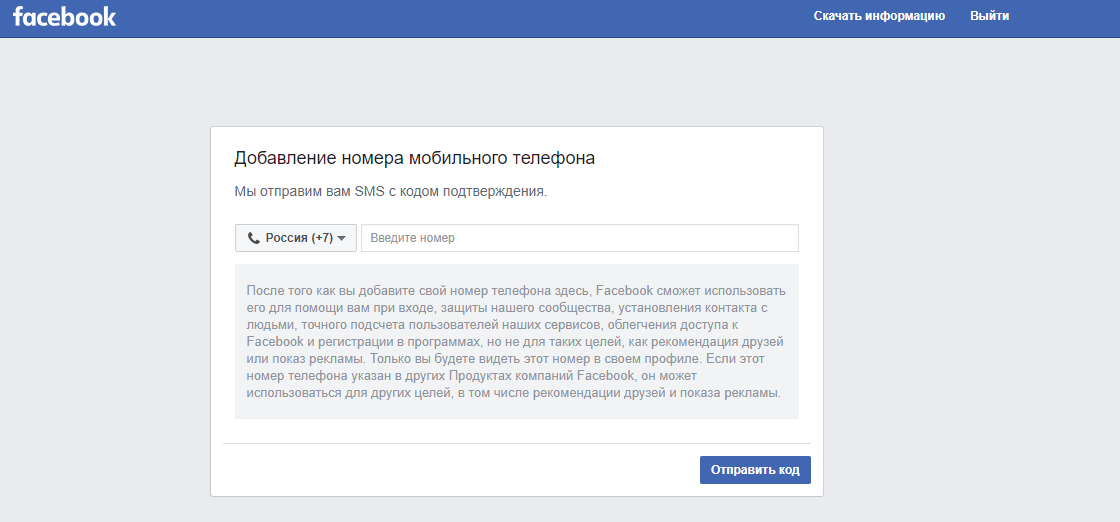Viewport: 1120px width, 522px height.
Task: Send the code with Отправить код button
Action: pyautogui.click(x=755, y=470)
